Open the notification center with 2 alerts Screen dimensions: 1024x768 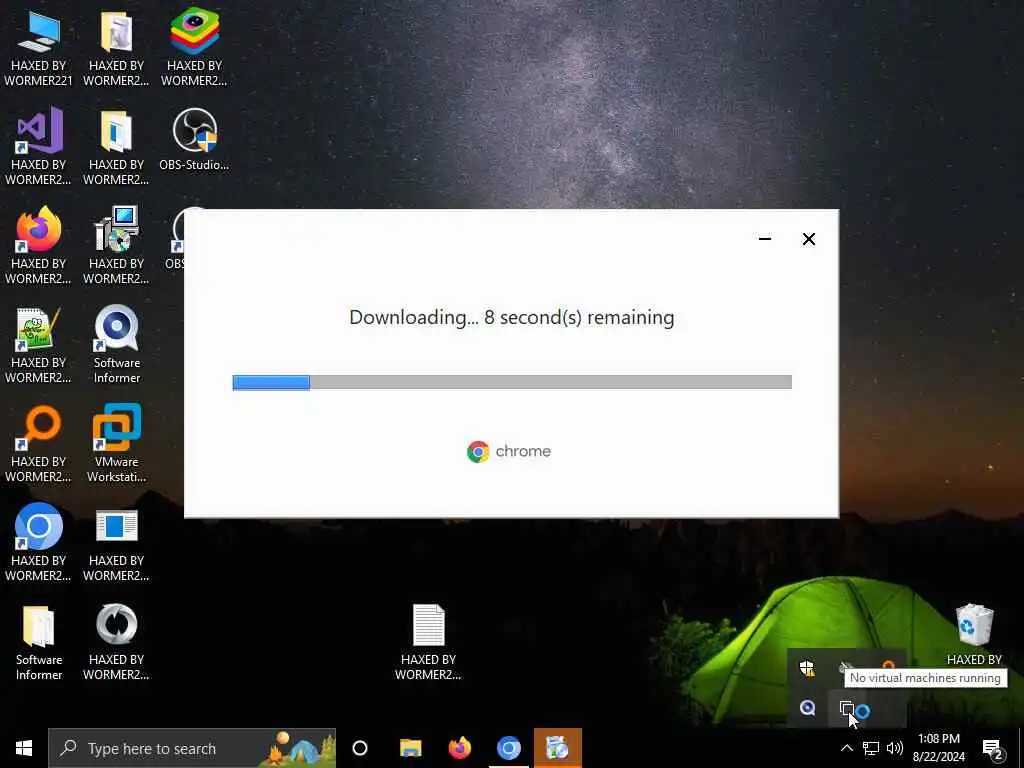click(x=993, y=748)
